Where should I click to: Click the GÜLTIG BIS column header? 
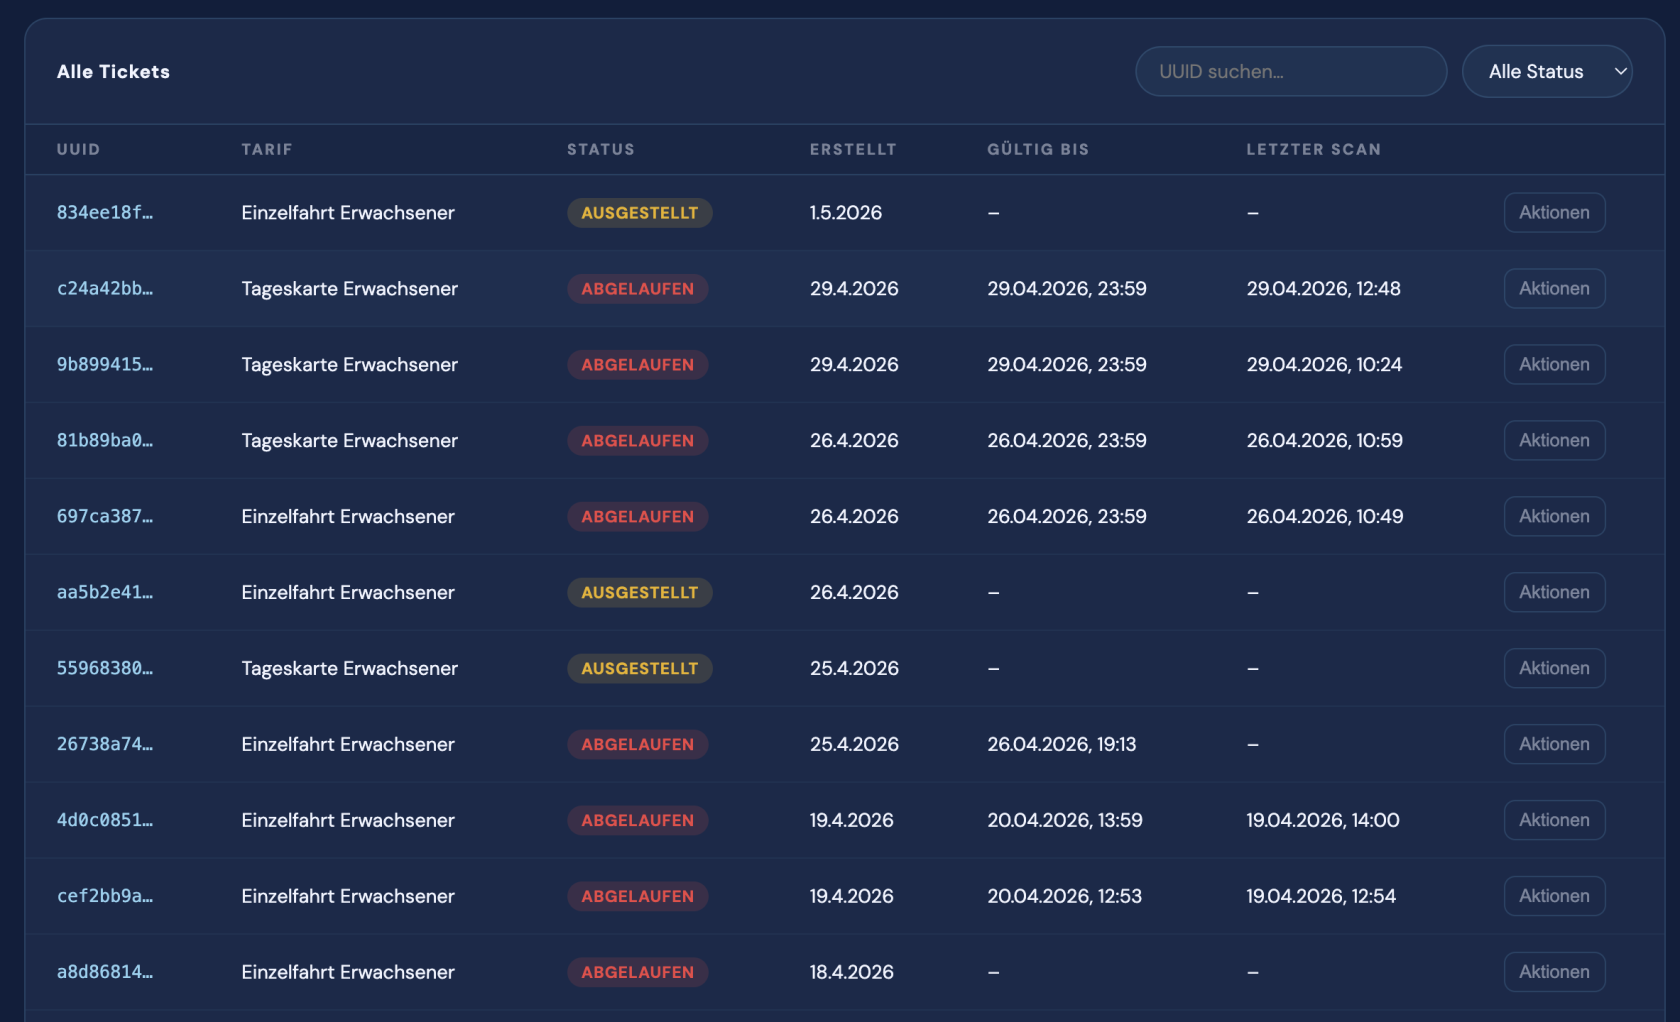point(1038,149)
